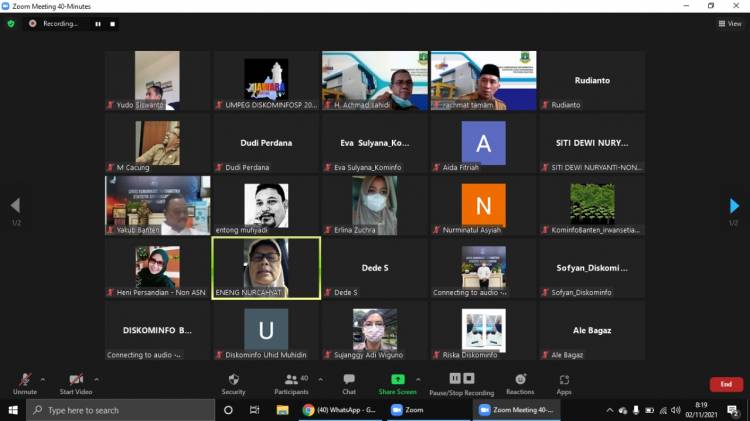Open File Explorer from taskbar
Image resolution: width=750 pixels, height=421 pixels.
(282, 410)
